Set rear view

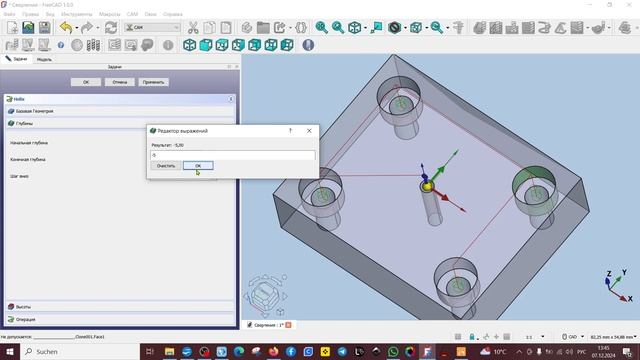point(255,45)
